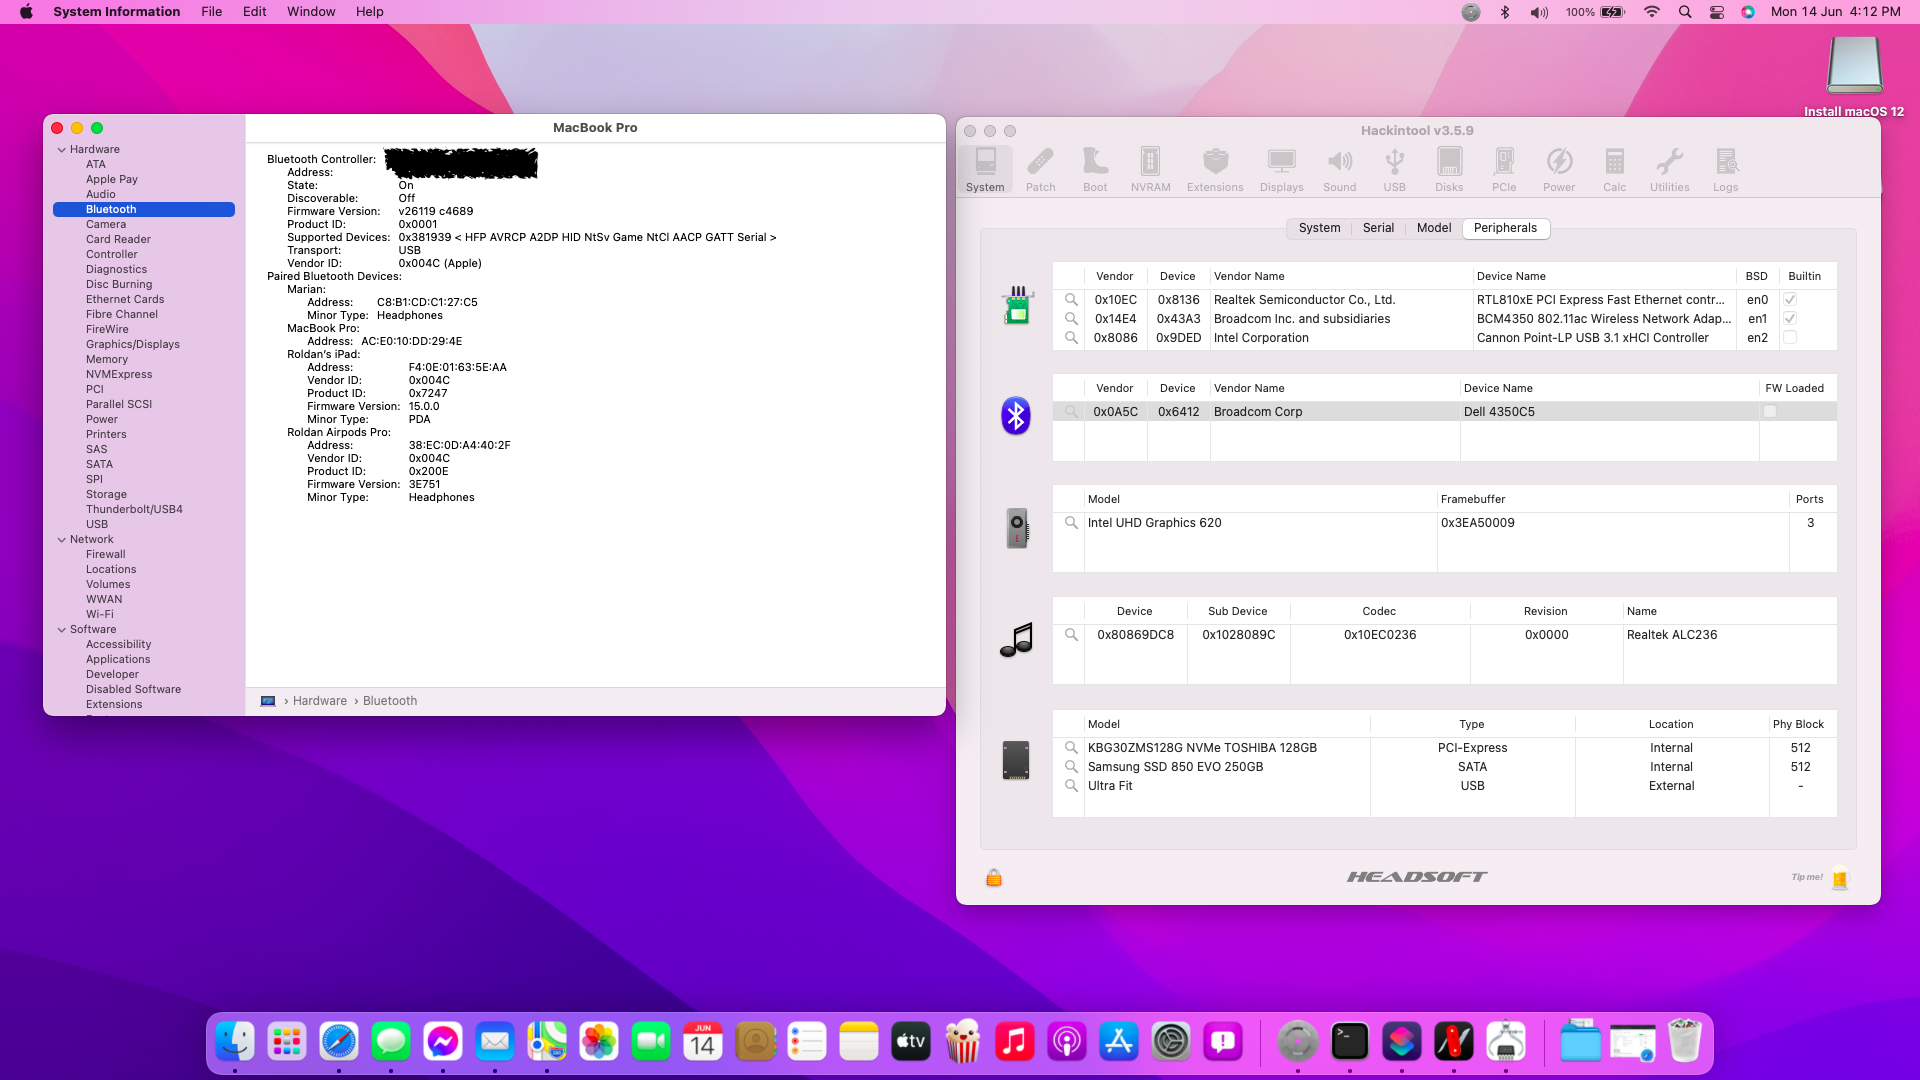Screen dimensions: 1920x1080
Task: Switch to the Serial tab
Action: (x=1378, y=228)
